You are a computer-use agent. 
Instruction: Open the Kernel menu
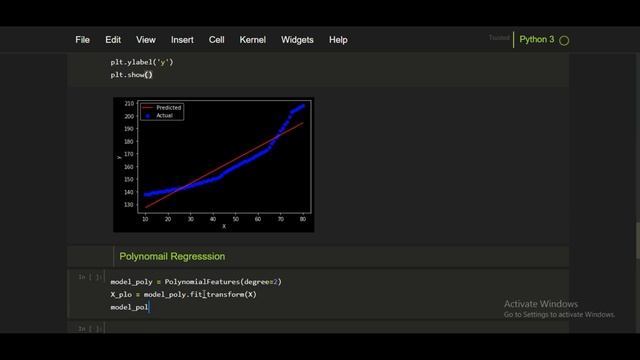[253, 40]
